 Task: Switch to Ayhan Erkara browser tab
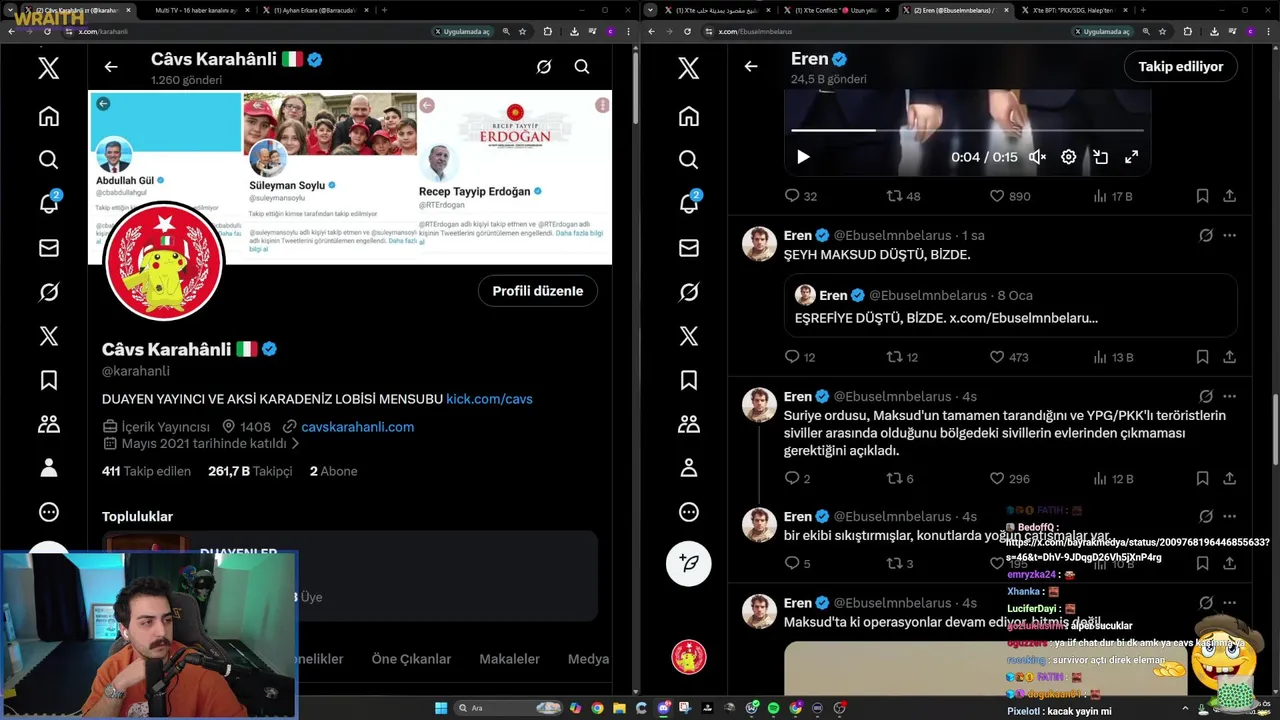click(x=313, y=10)
